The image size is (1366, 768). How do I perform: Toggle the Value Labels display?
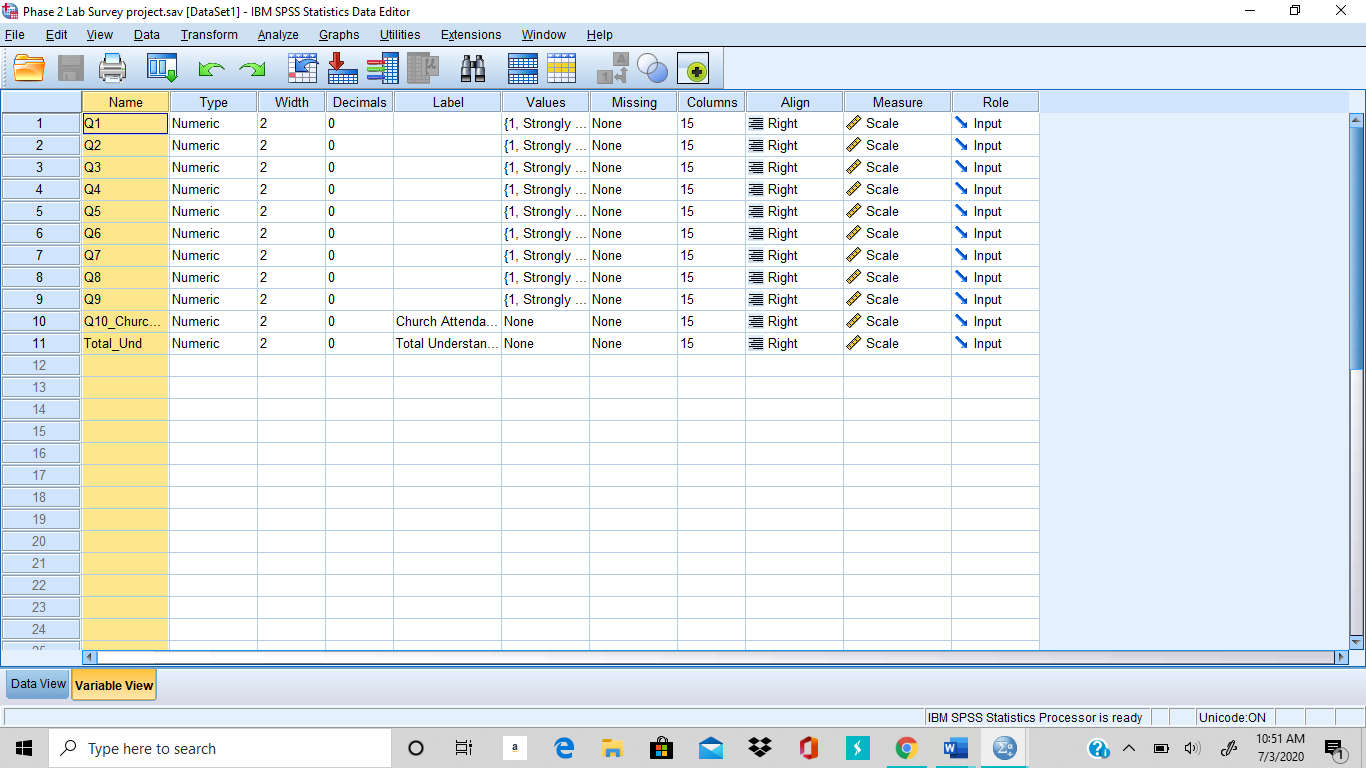(612, 68)
